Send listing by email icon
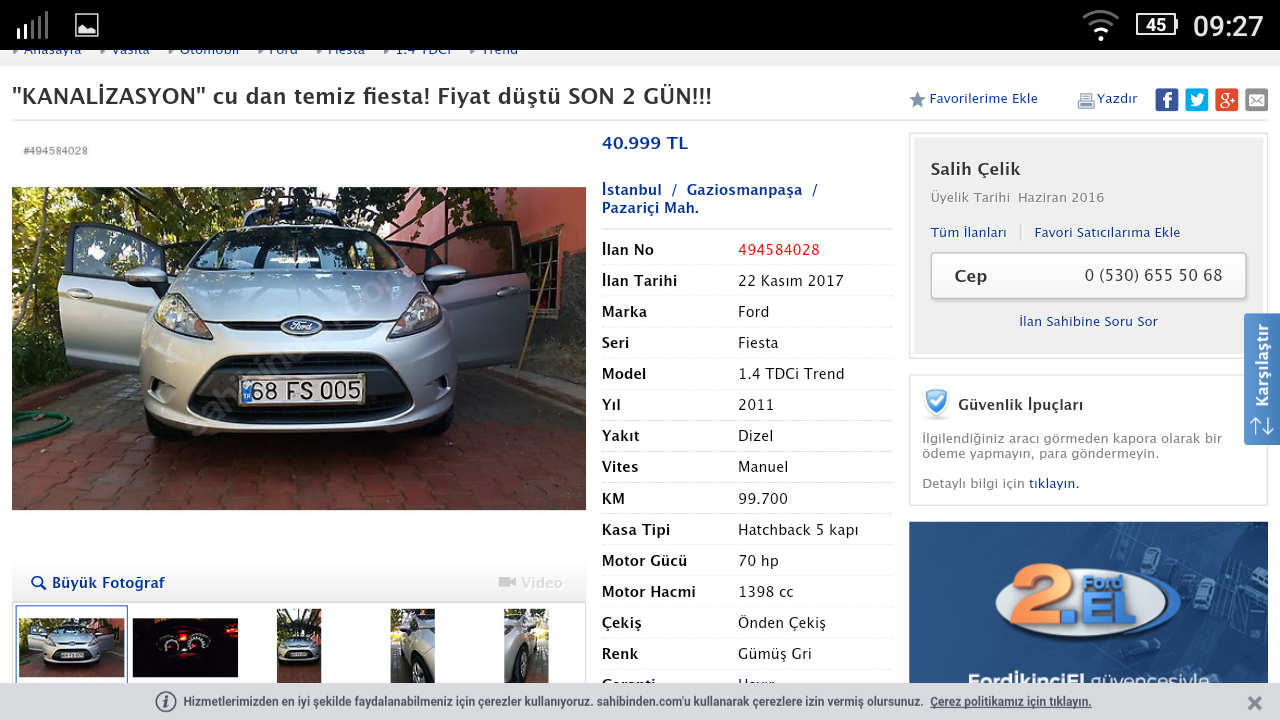This screenshot has width=1280, height=720. coord(1256,100)
